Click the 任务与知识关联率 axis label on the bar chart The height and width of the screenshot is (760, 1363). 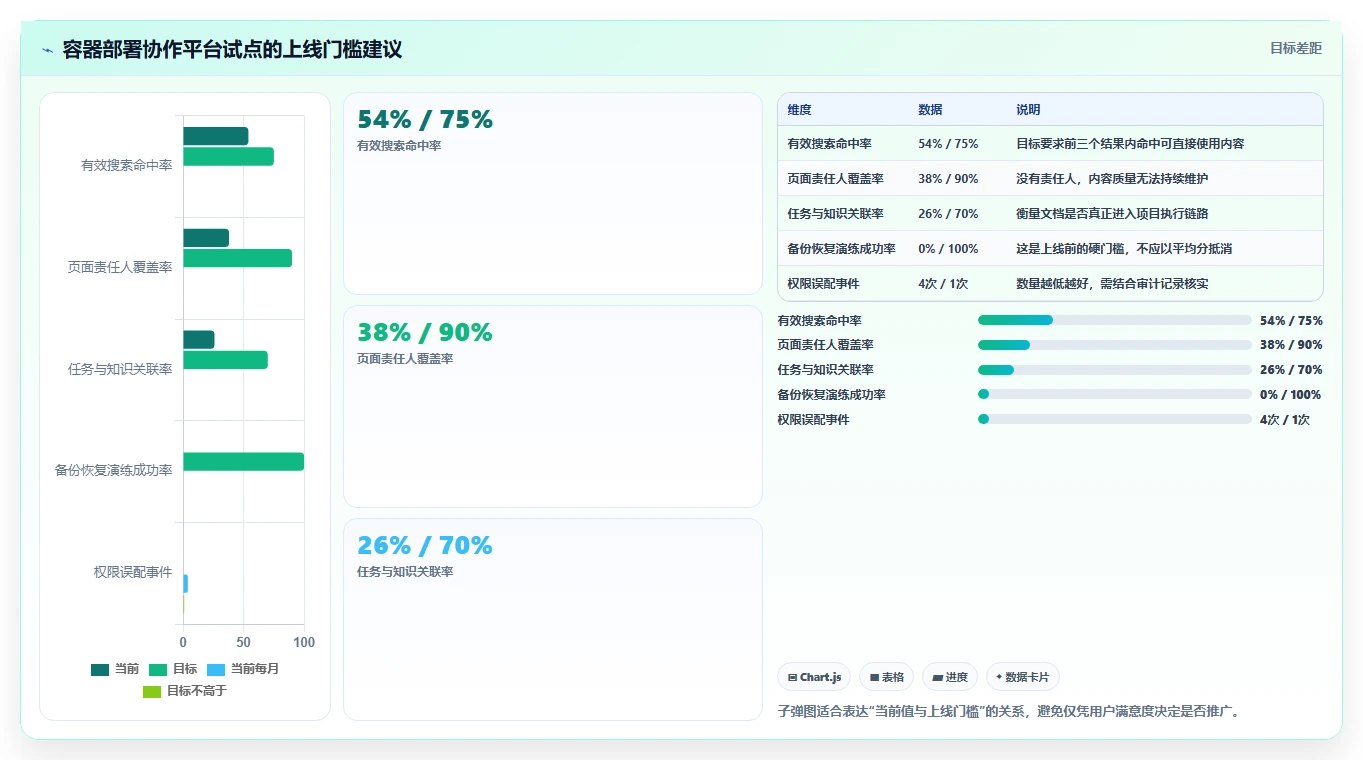[x=120, y=369]
